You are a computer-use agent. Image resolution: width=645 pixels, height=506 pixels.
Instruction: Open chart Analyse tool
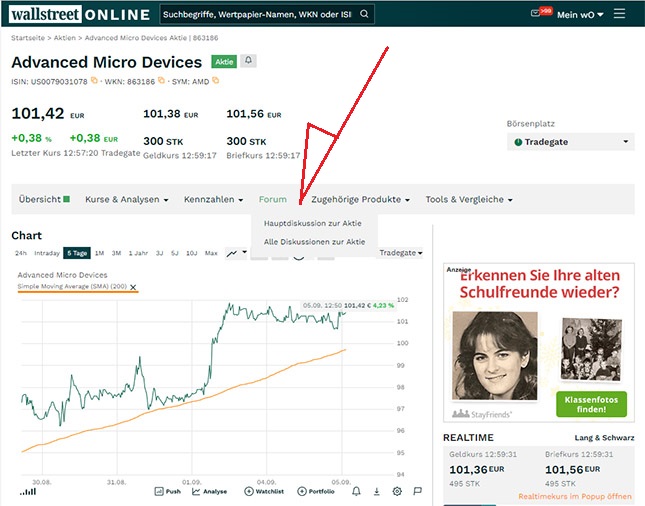click(209, 491)
